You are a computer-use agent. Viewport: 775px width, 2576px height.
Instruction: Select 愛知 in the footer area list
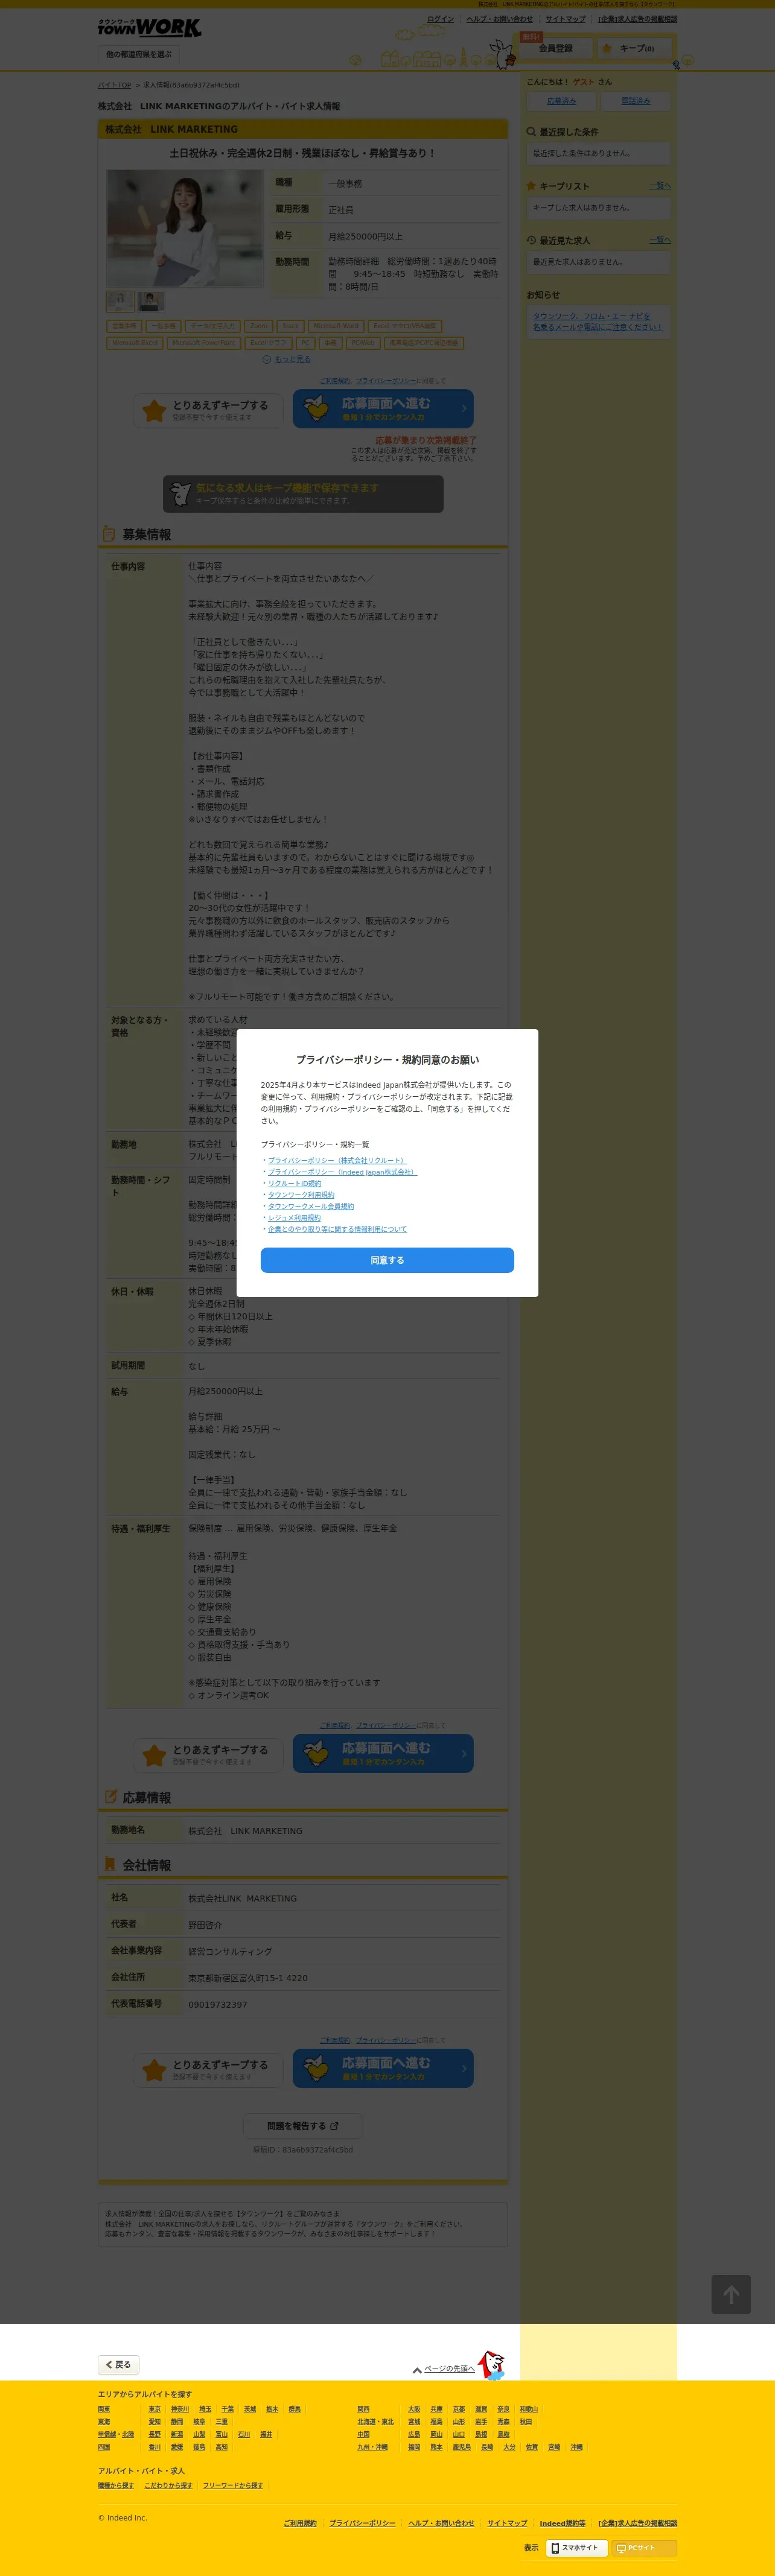[154, 2422]
